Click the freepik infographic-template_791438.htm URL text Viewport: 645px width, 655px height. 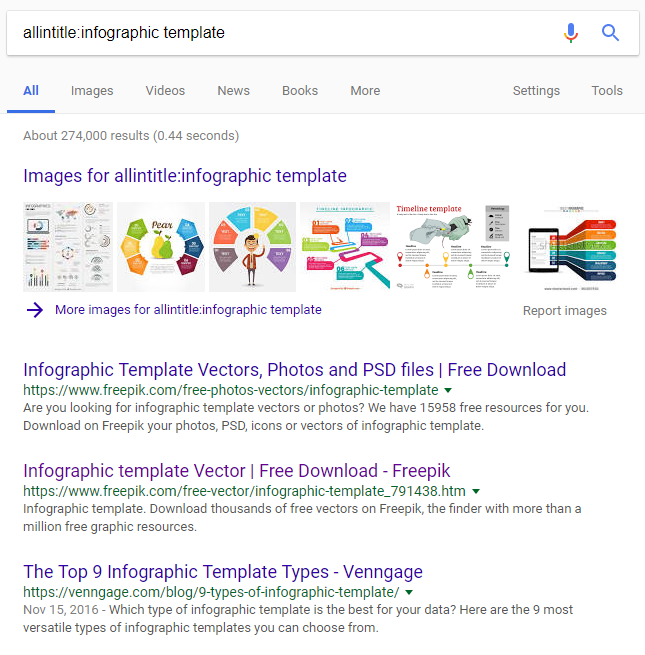click(x=244, y=491)
